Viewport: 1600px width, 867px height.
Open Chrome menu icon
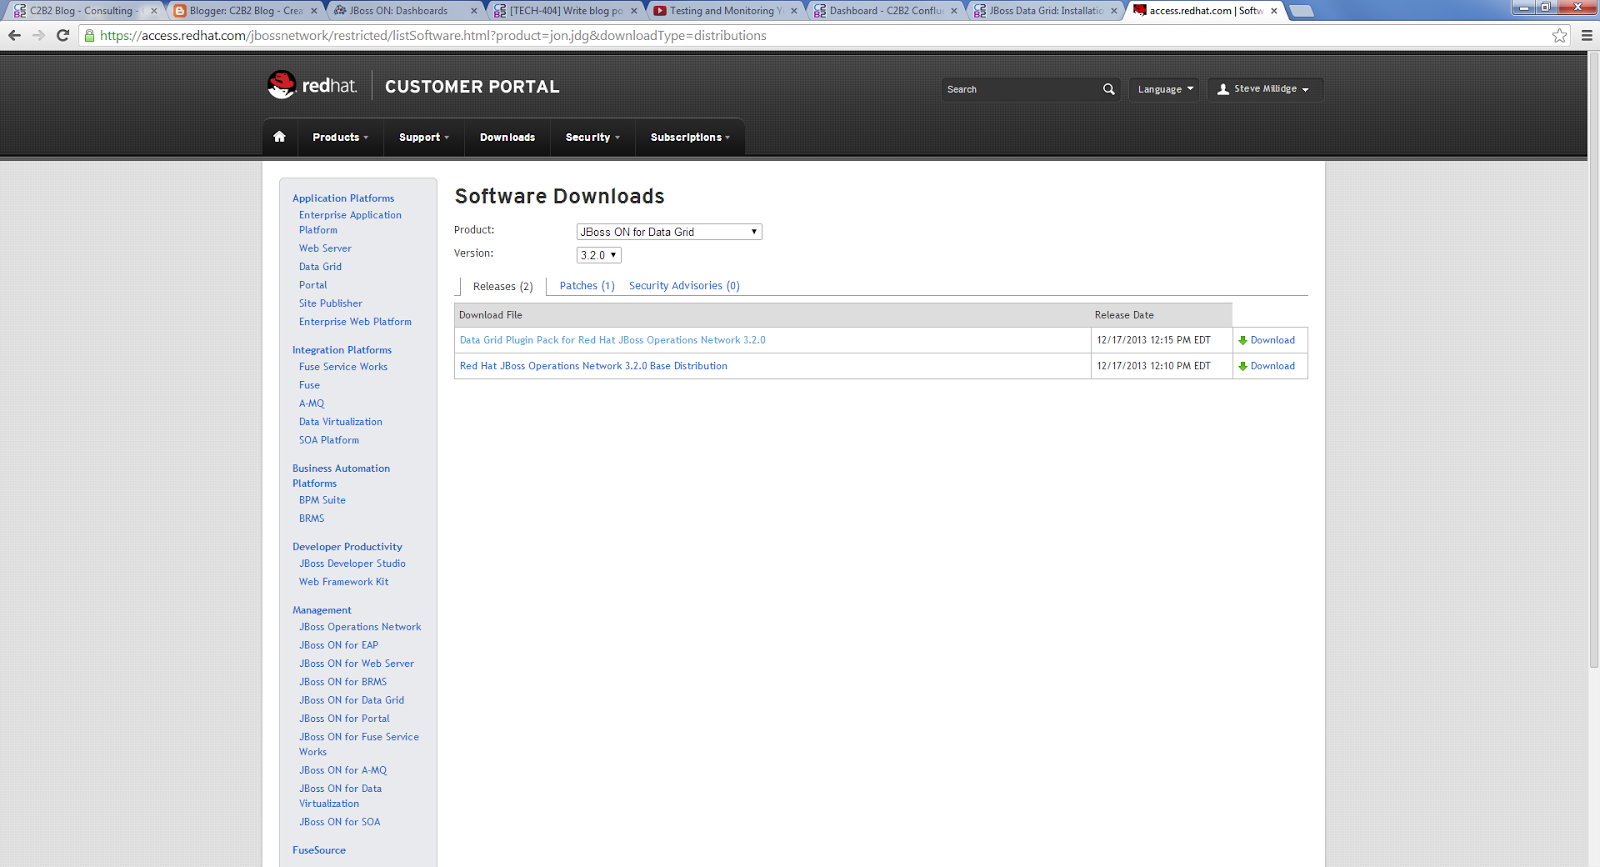point(1586,35)
